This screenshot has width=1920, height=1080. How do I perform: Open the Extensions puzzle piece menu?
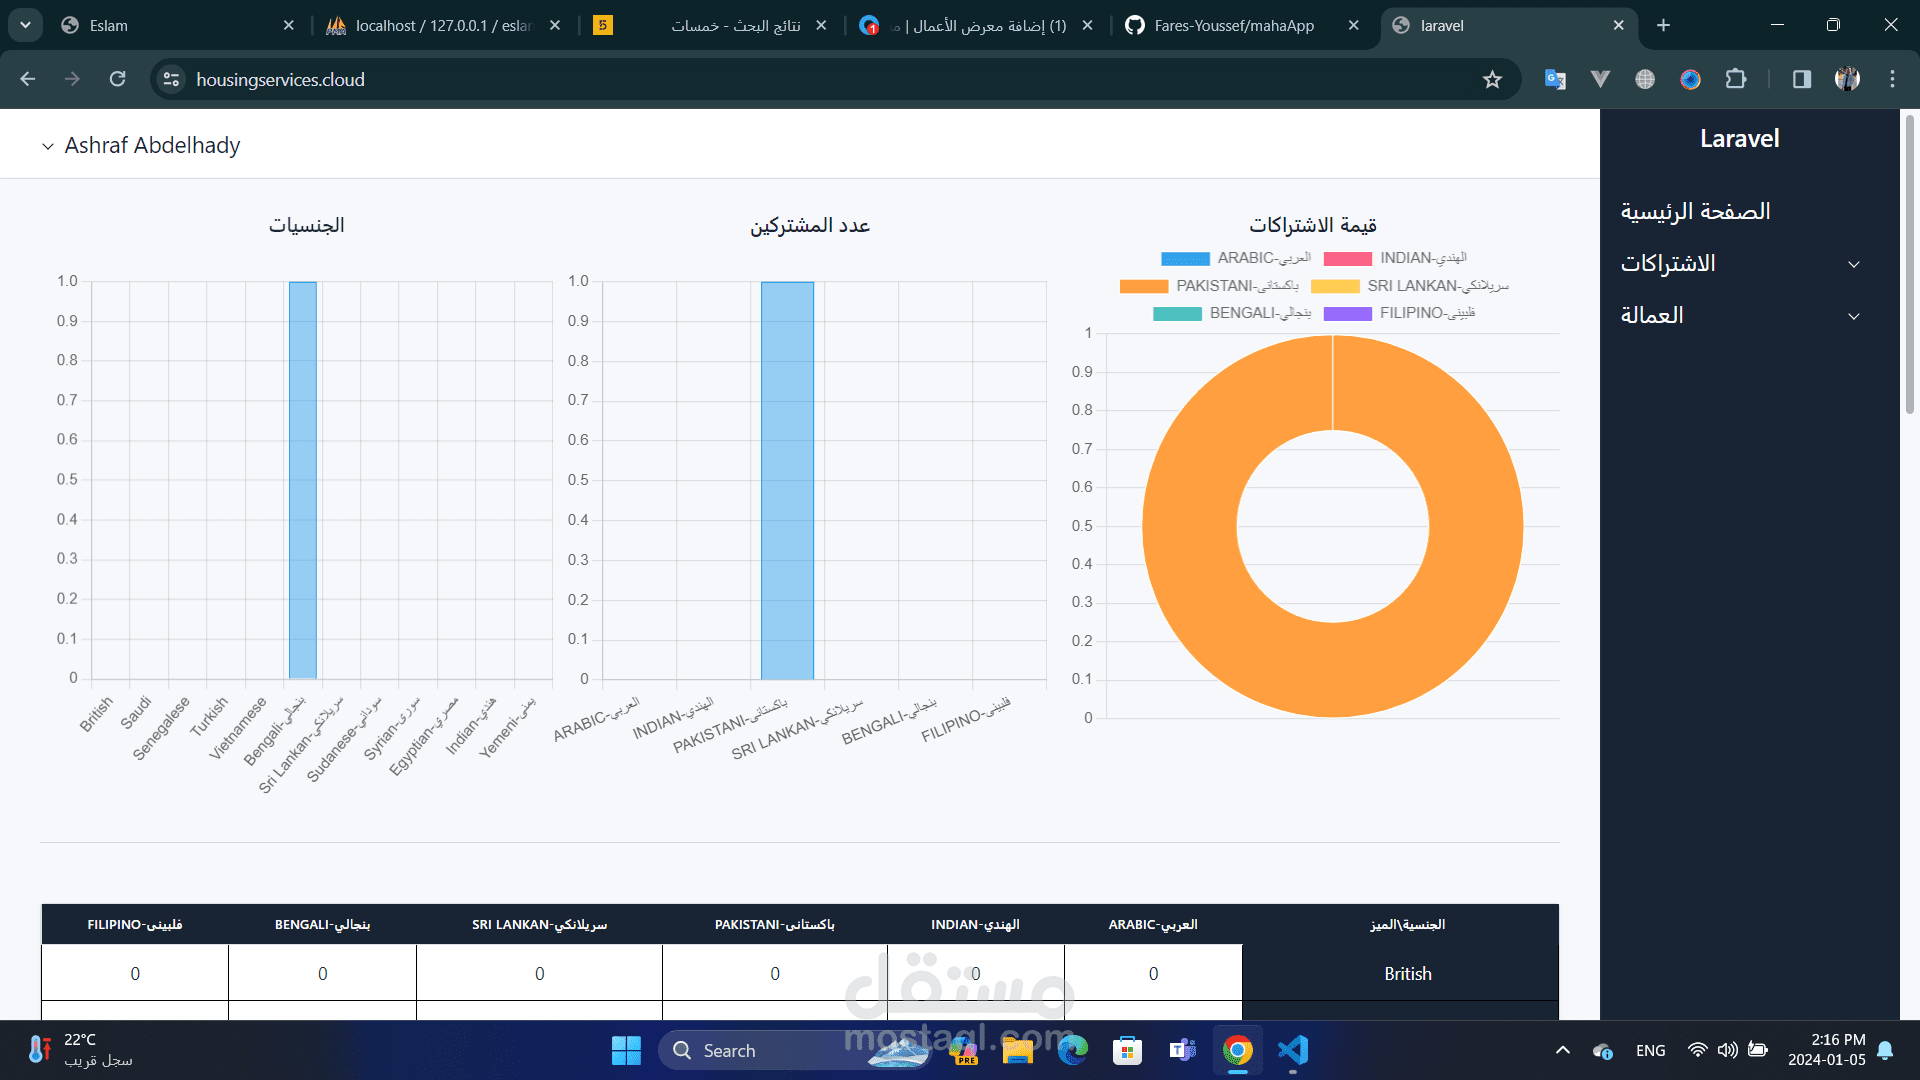(x=1736, y=79)
